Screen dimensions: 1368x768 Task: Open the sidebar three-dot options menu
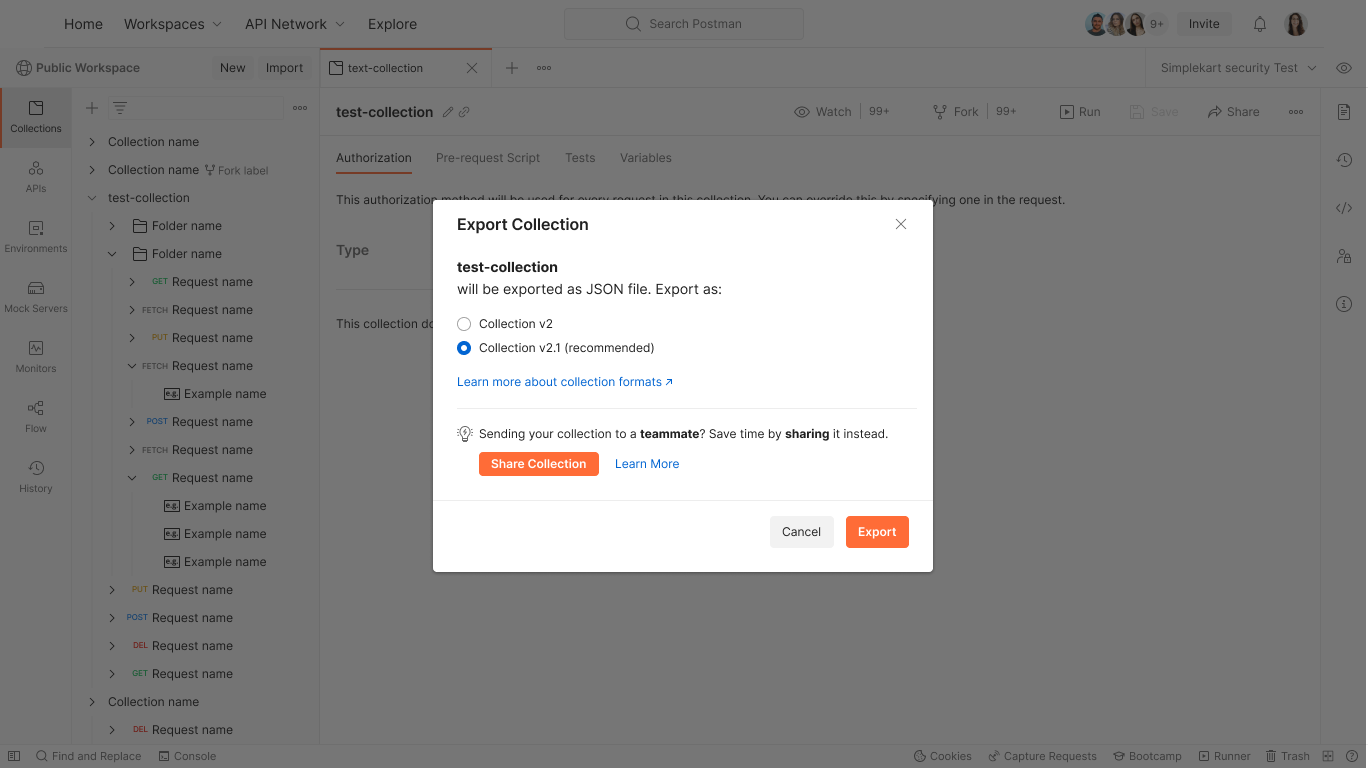coord(300,108)
